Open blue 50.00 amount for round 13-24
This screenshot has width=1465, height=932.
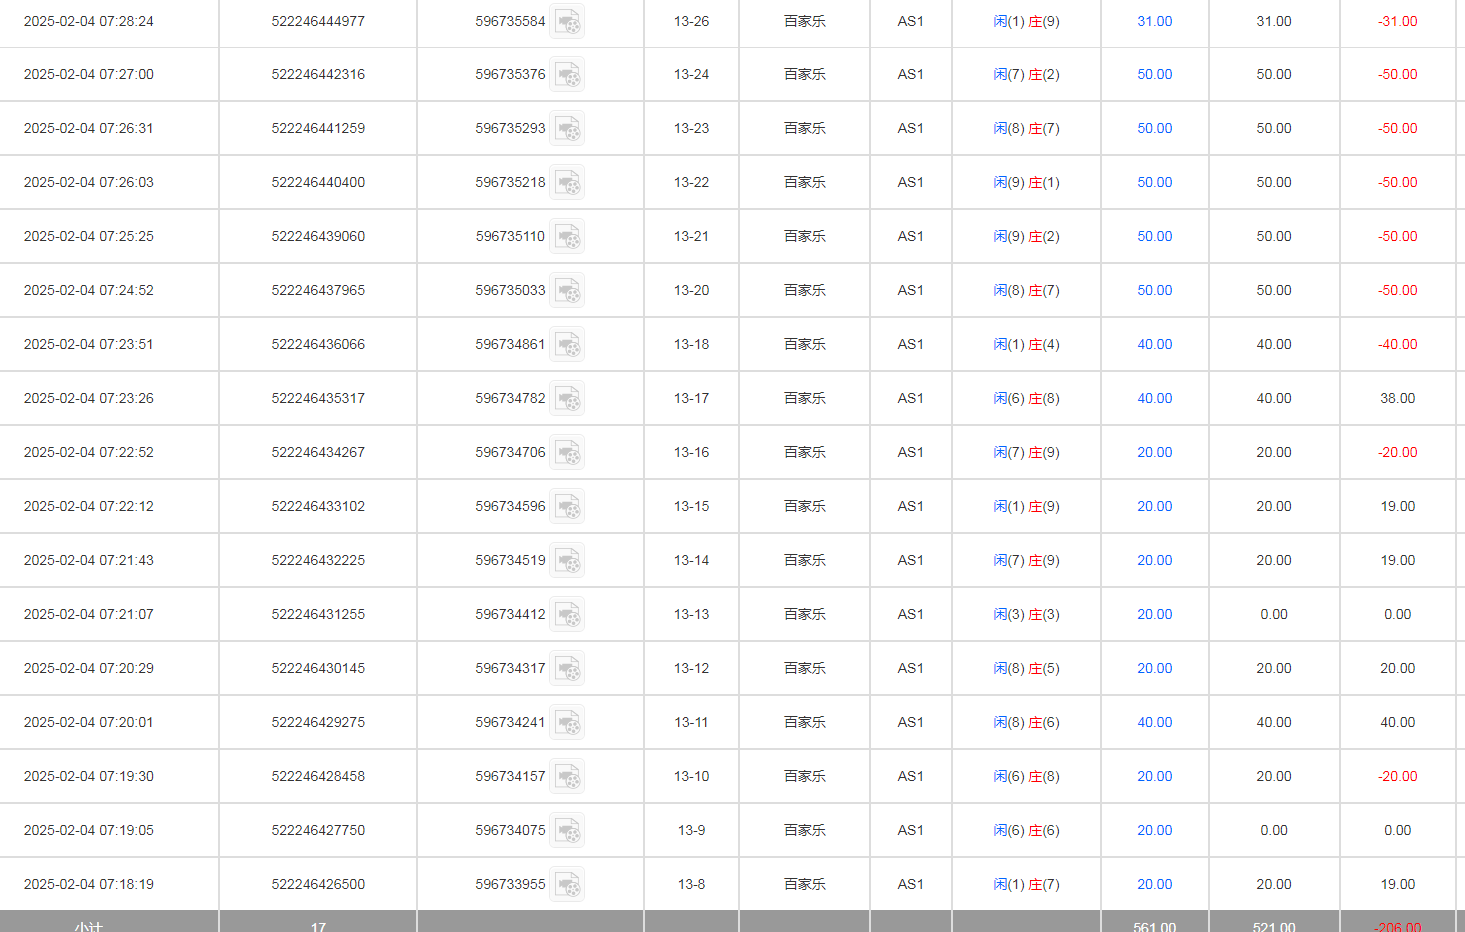1154,74
